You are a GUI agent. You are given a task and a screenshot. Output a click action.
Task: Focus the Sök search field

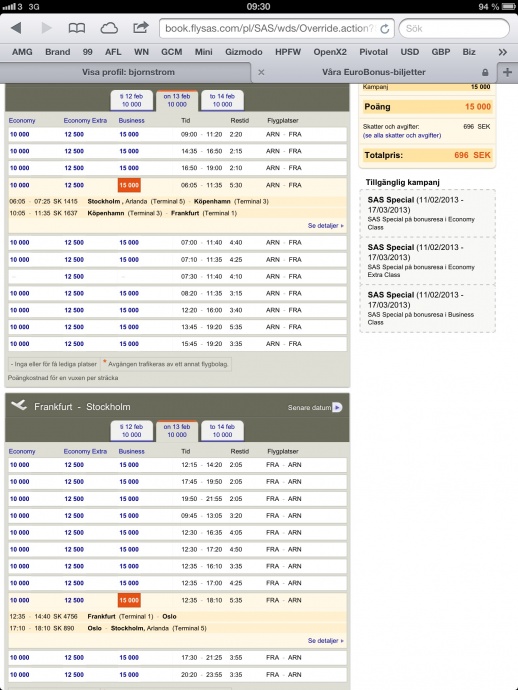click(x=454, y=29)
